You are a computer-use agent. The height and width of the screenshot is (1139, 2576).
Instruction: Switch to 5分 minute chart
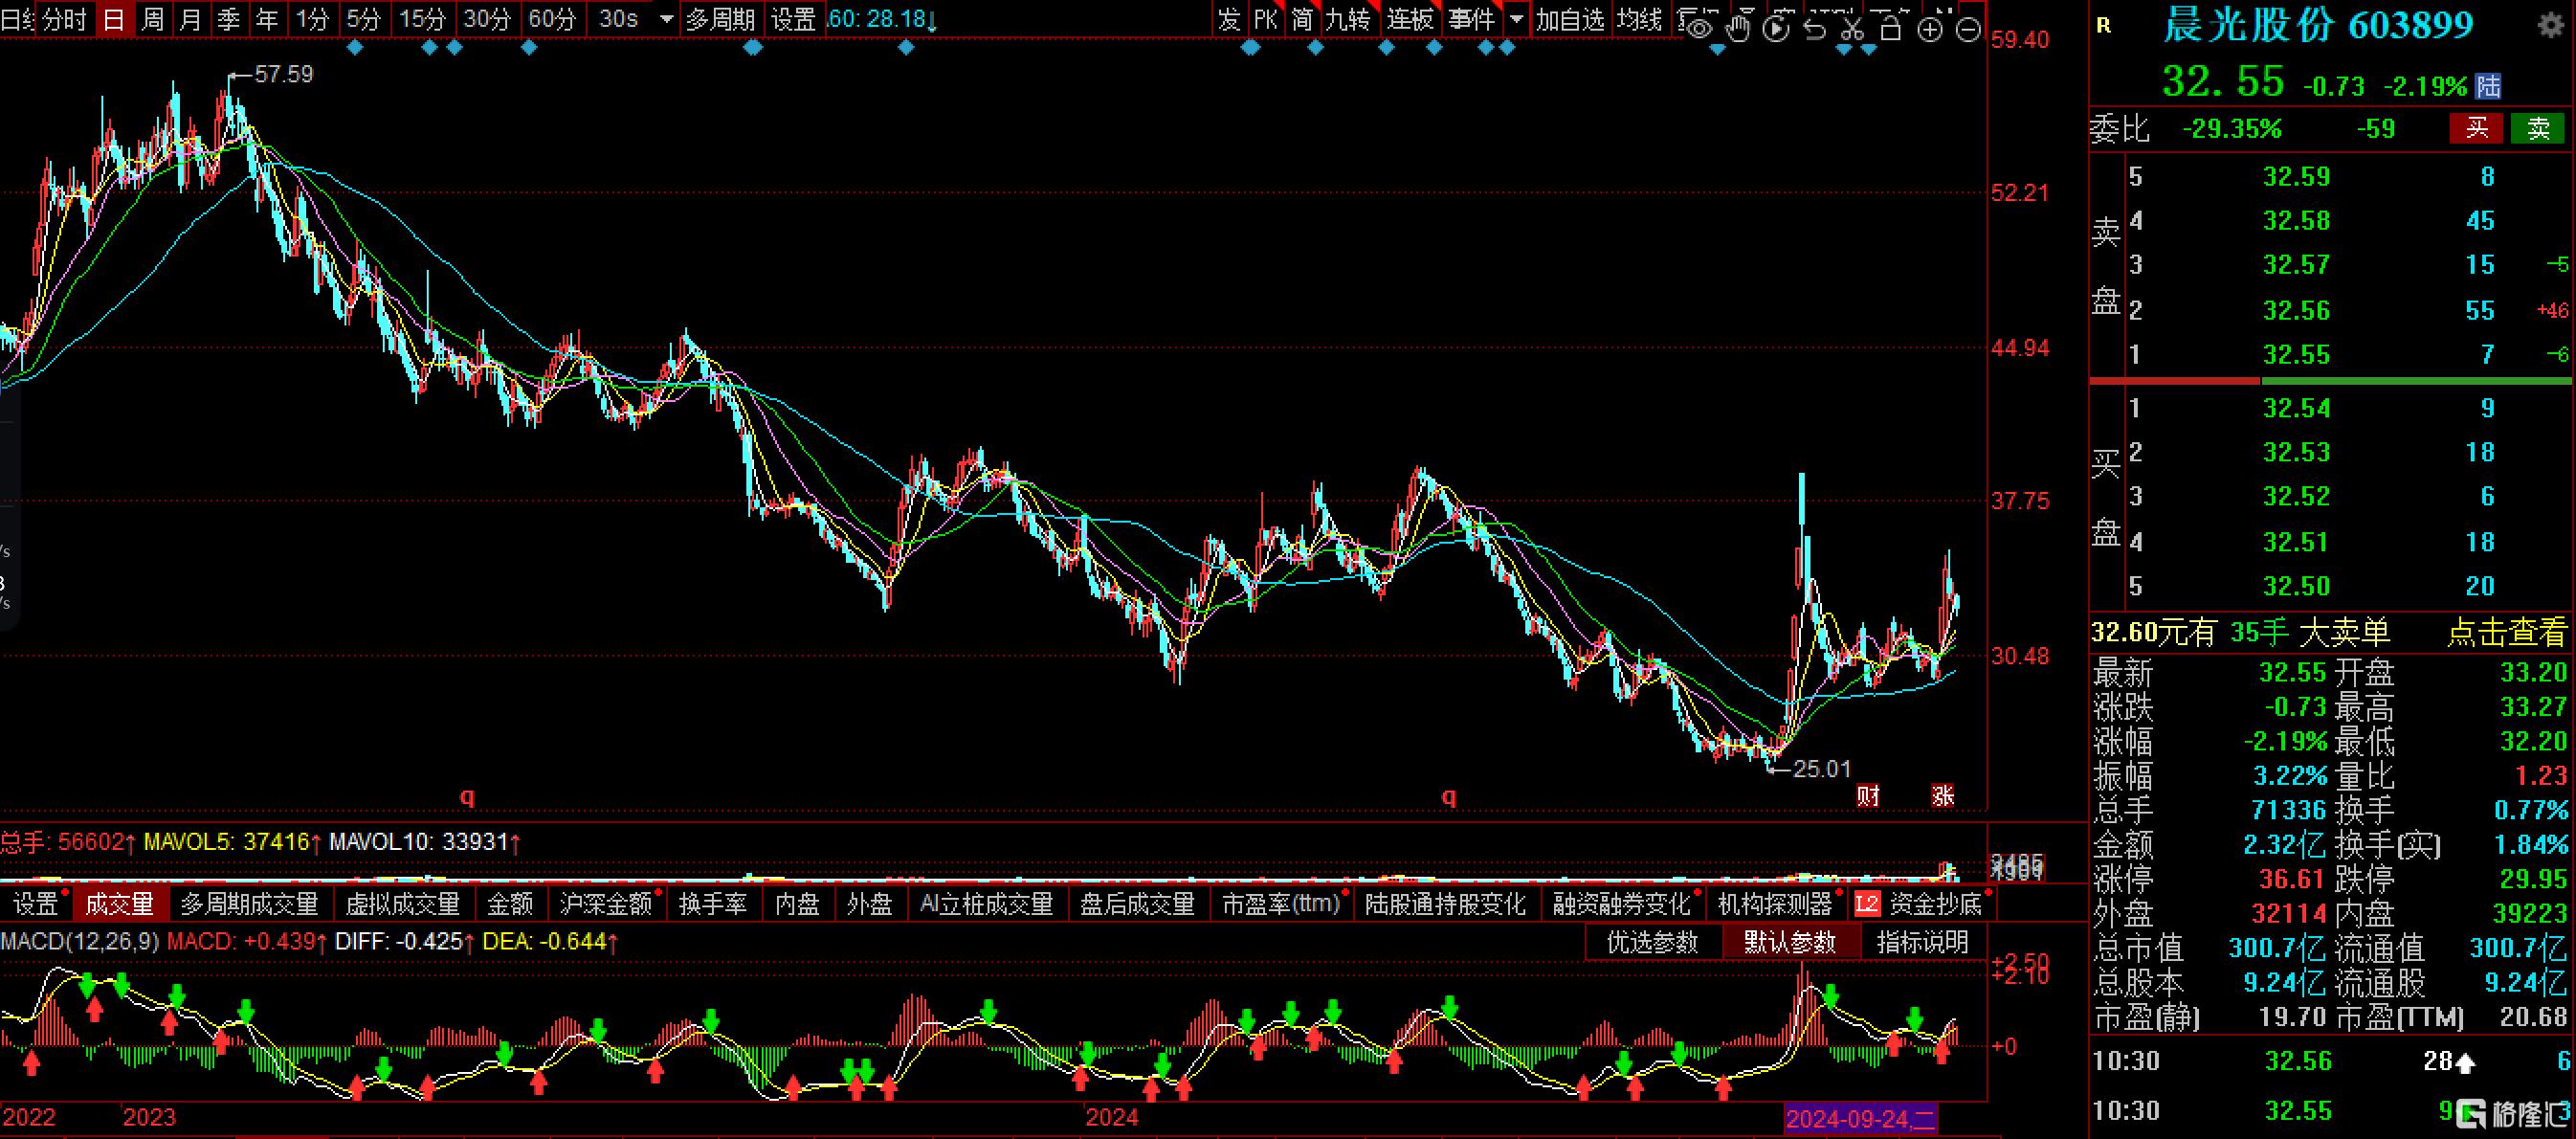363,19
